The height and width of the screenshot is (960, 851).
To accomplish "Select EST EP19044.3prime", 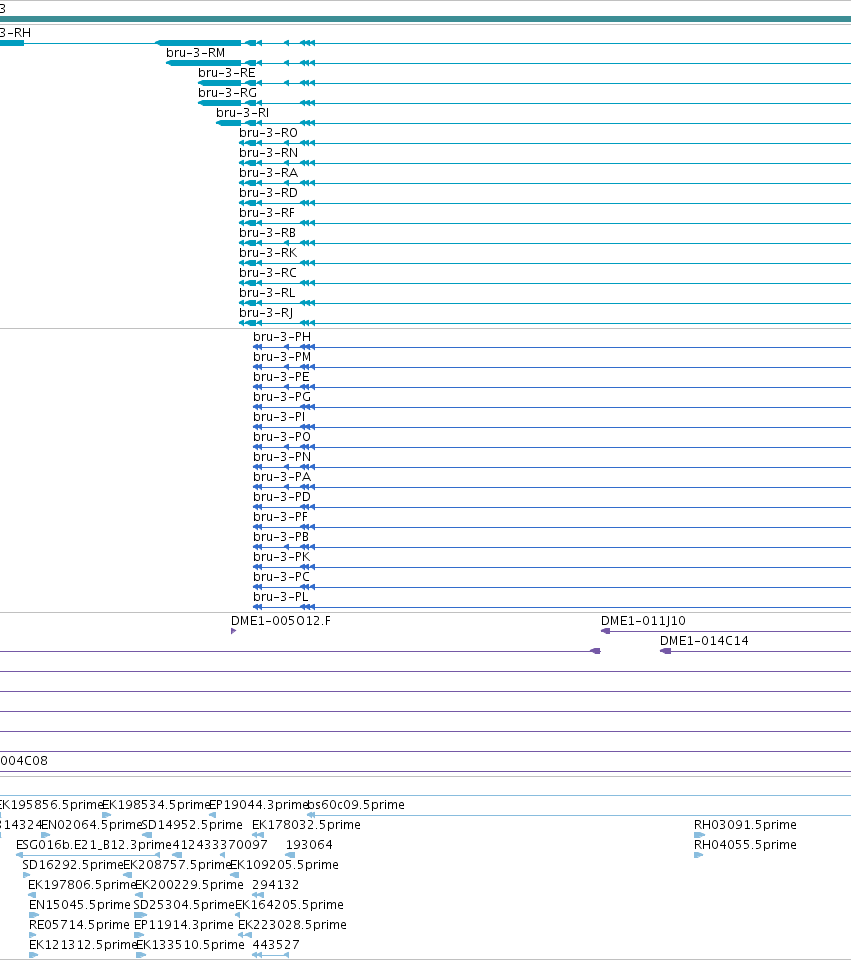I will click(x=258, y=805).
